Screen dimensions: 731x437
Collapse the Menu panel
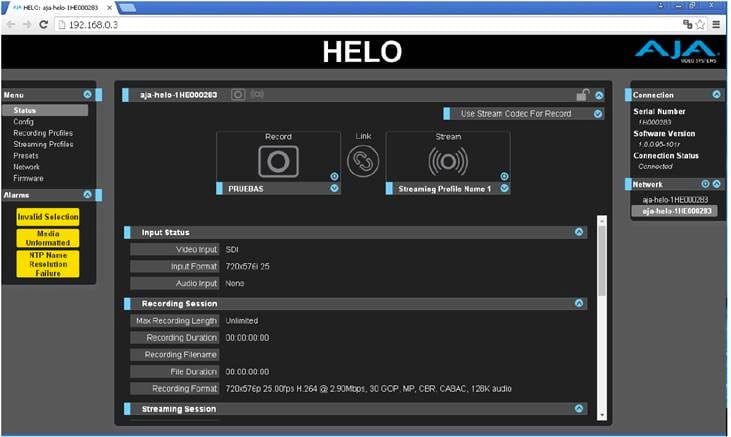88,95
